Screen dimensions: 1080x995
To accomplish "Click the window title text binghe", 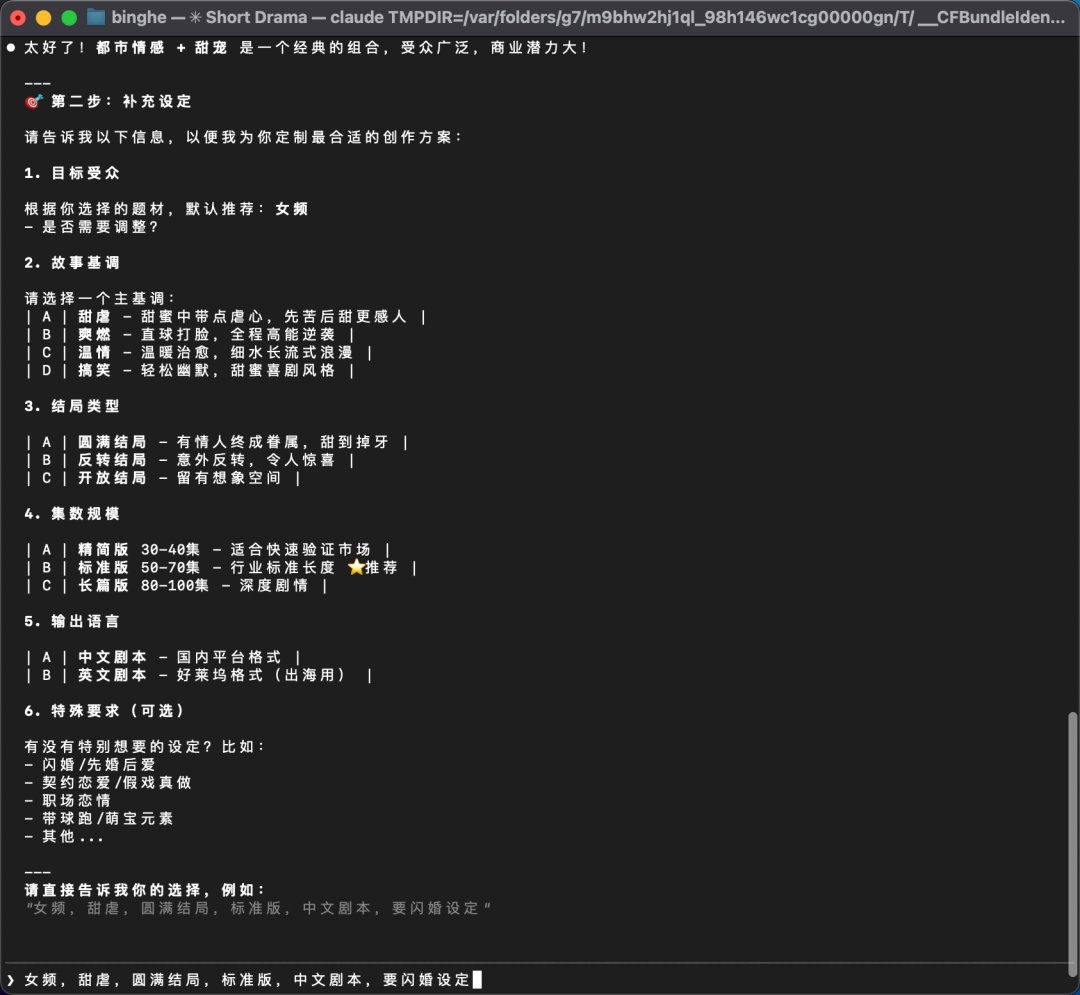I will coord(139,17).
